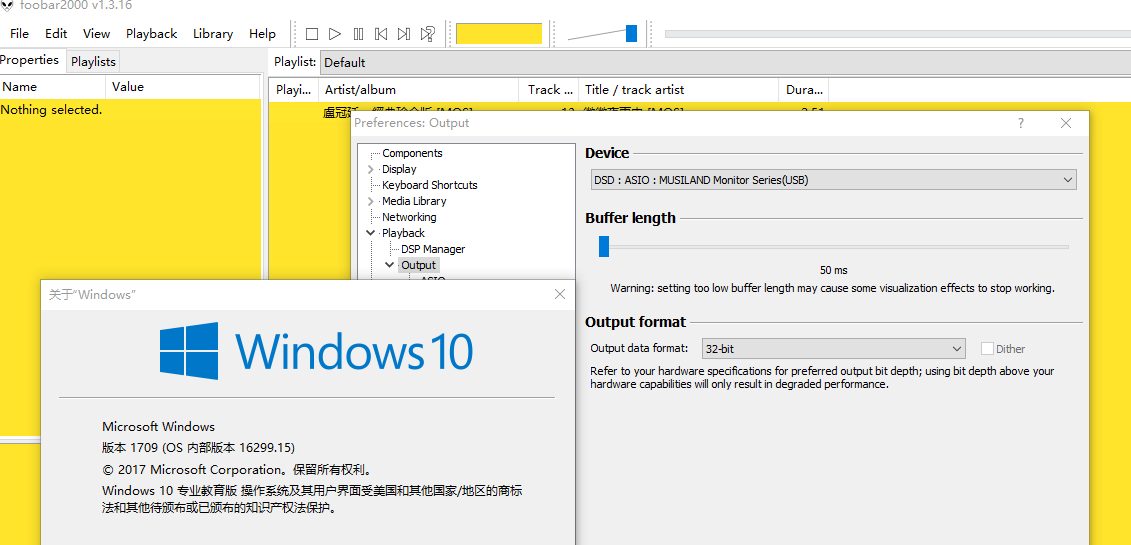This screenshot has height=545, width=1131.
Task: Toggle the Dither checkbox
Action: [x=987, y=349]
